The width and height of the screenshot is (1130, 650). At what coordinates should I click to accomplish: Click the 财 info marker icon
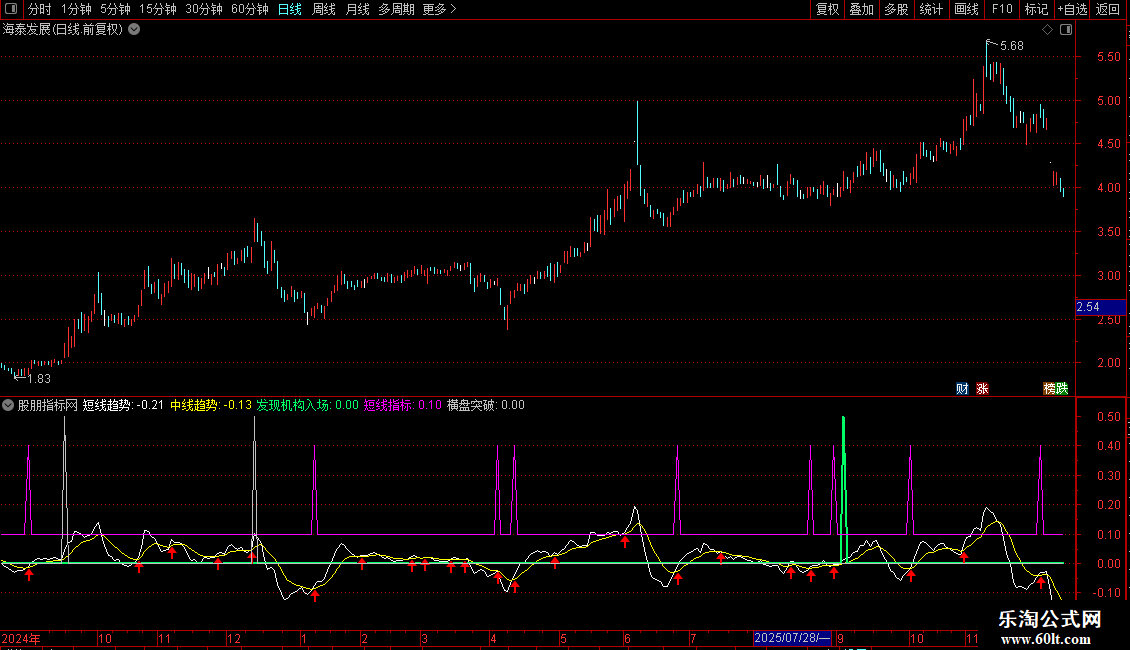point(962,389)
